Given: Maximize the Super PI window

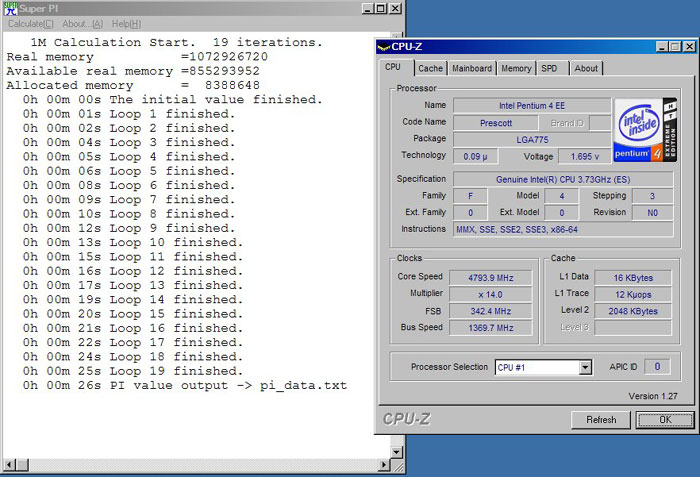Looking at the screenshot, I should (381, 8).
